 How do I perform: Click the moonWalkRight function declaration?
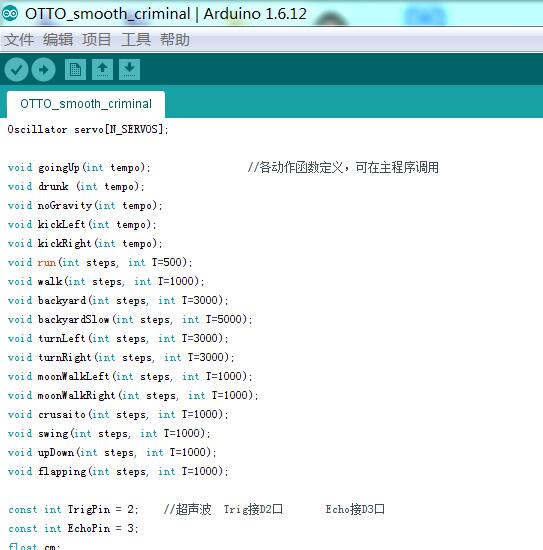click(x=133, y=395)
